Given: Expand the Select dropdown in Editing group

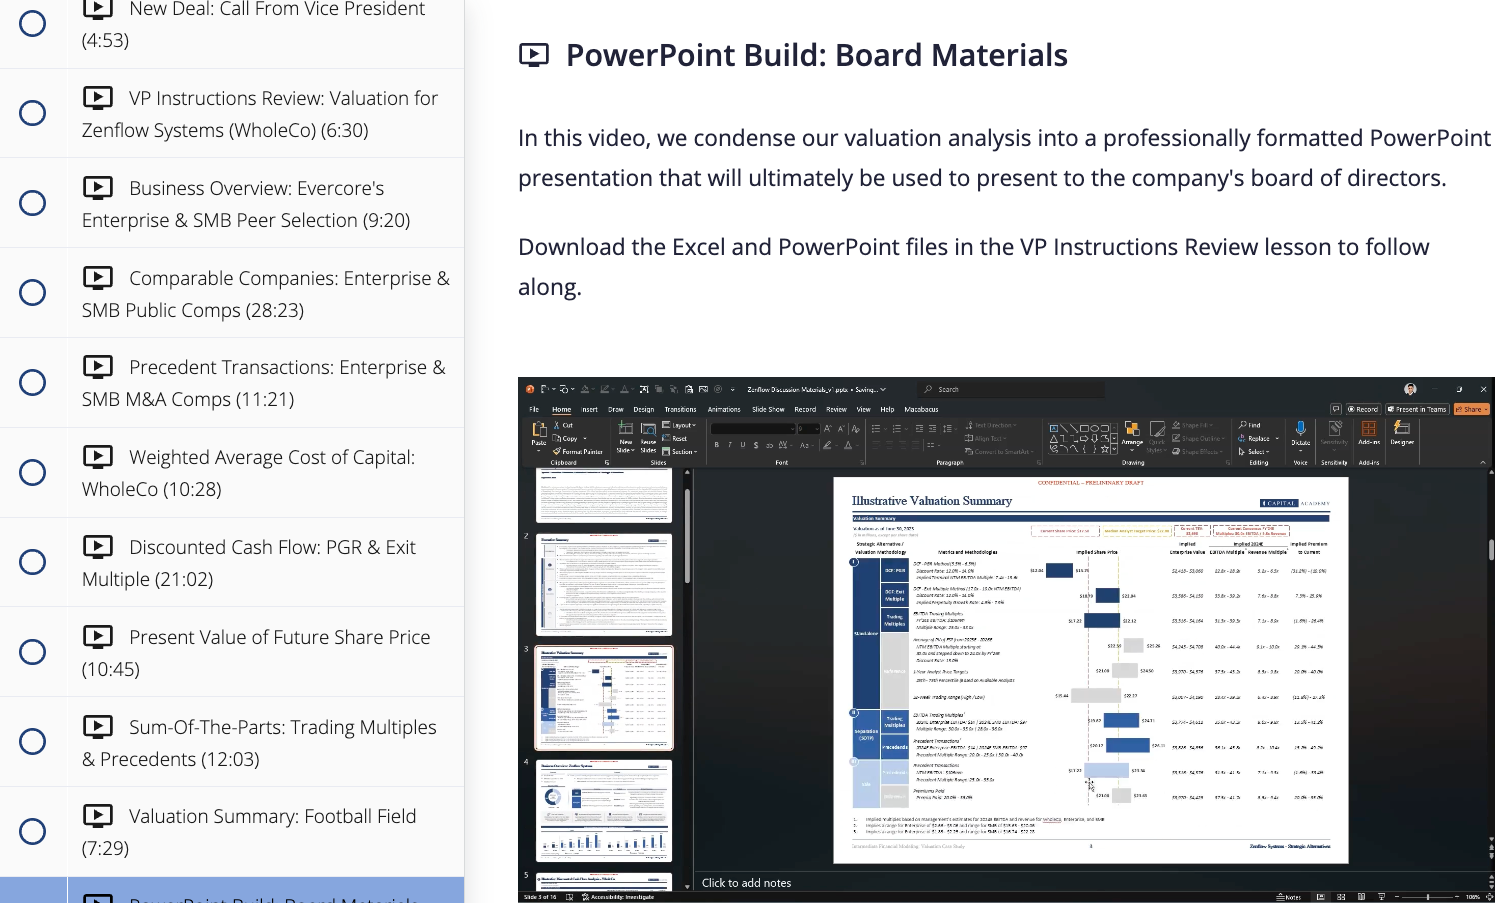Looking at the screenshot, I should tap(1254, 452).
